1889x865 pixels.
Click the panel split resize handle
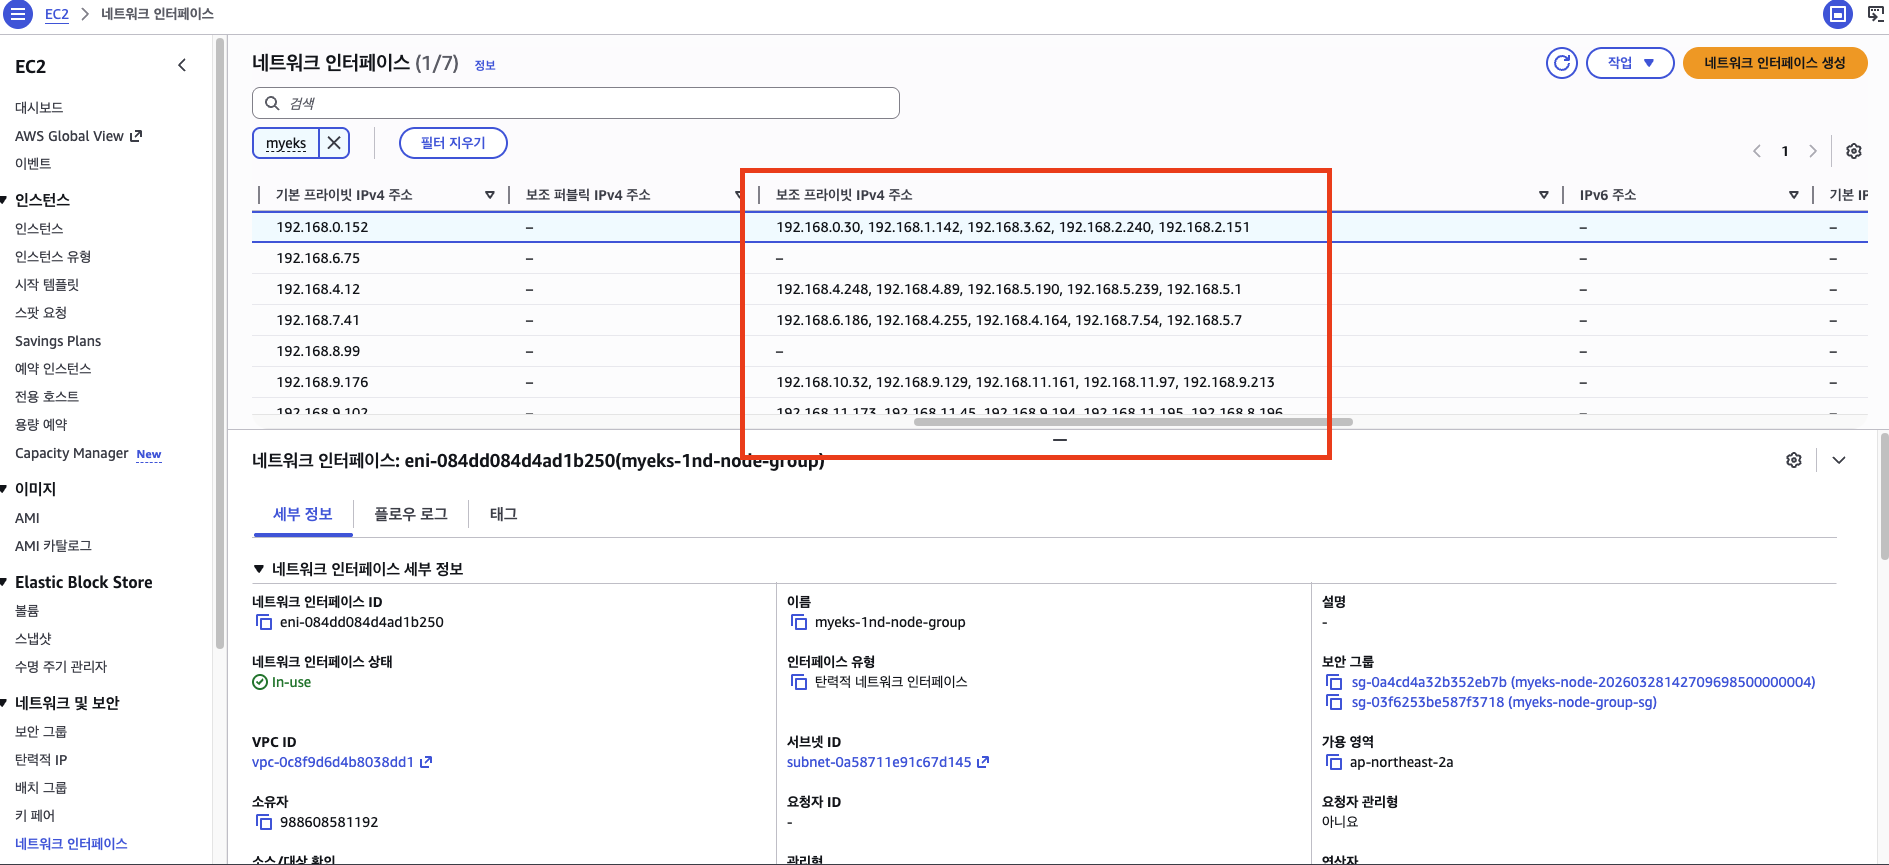[1060, 440]
